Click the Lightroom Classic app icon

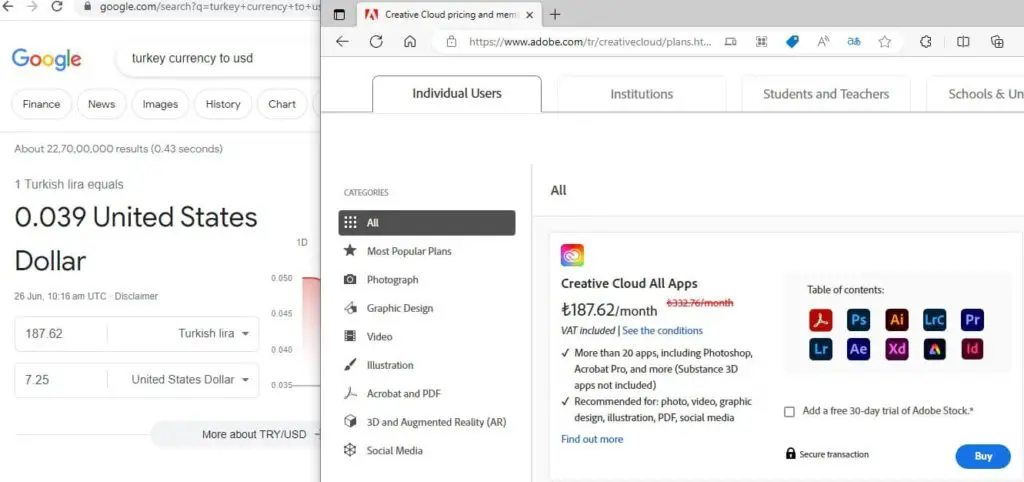coord(934,320)
